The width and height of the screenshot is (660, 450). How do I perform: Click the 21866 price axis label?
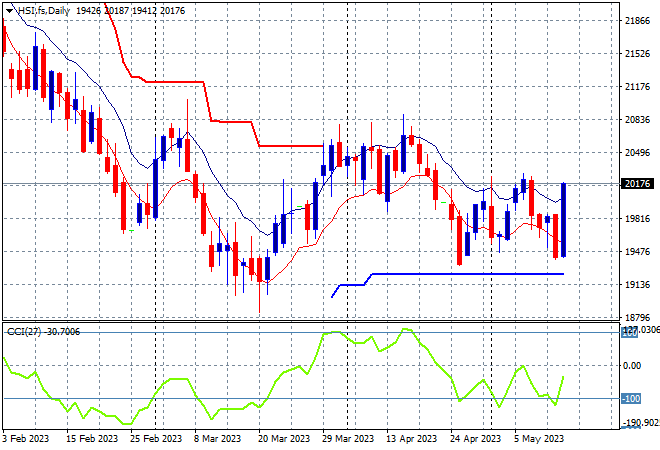[x=637, y=21]
